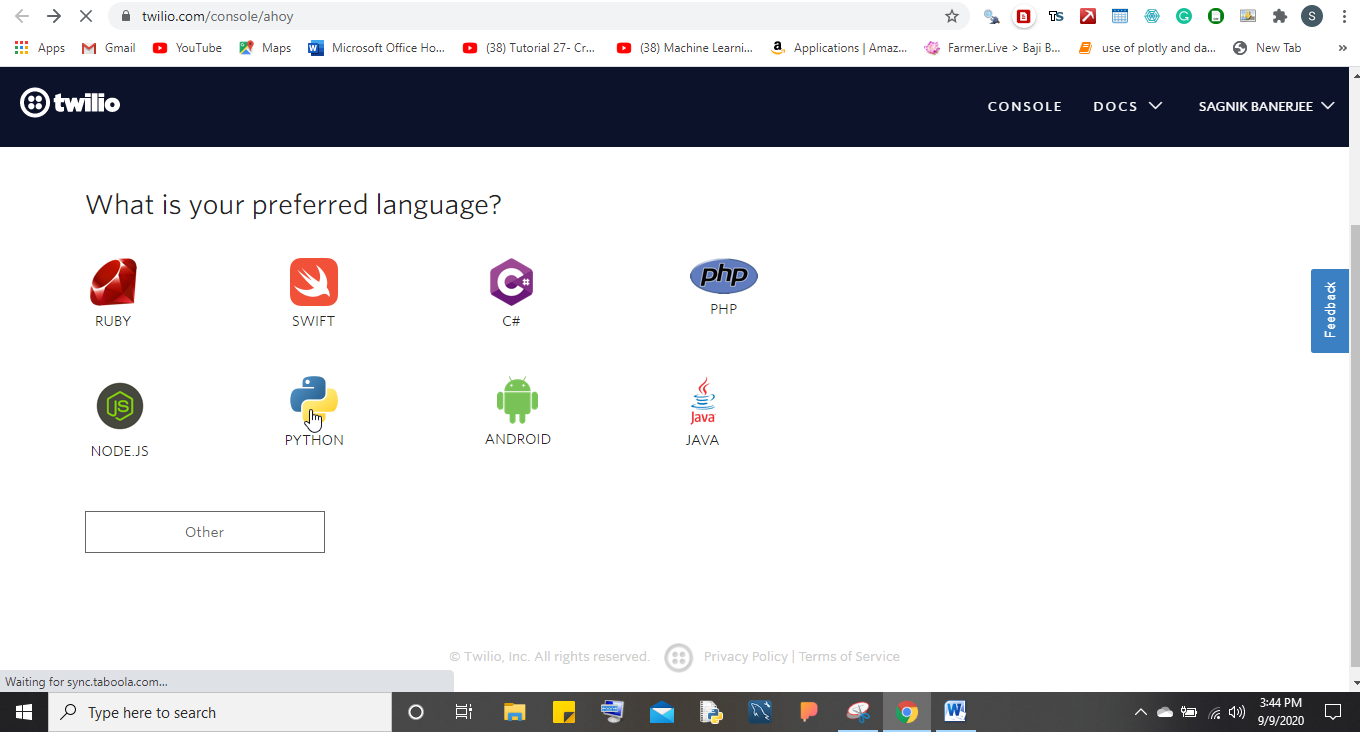Go forward in browser history
The width and height of the screenshot is (1360, 732).
point(54,16)
